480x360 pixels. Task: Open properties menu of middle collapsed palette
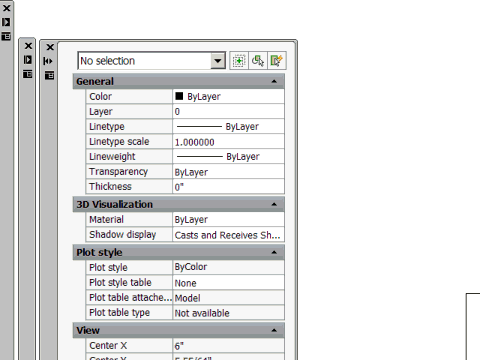point(28,74)
